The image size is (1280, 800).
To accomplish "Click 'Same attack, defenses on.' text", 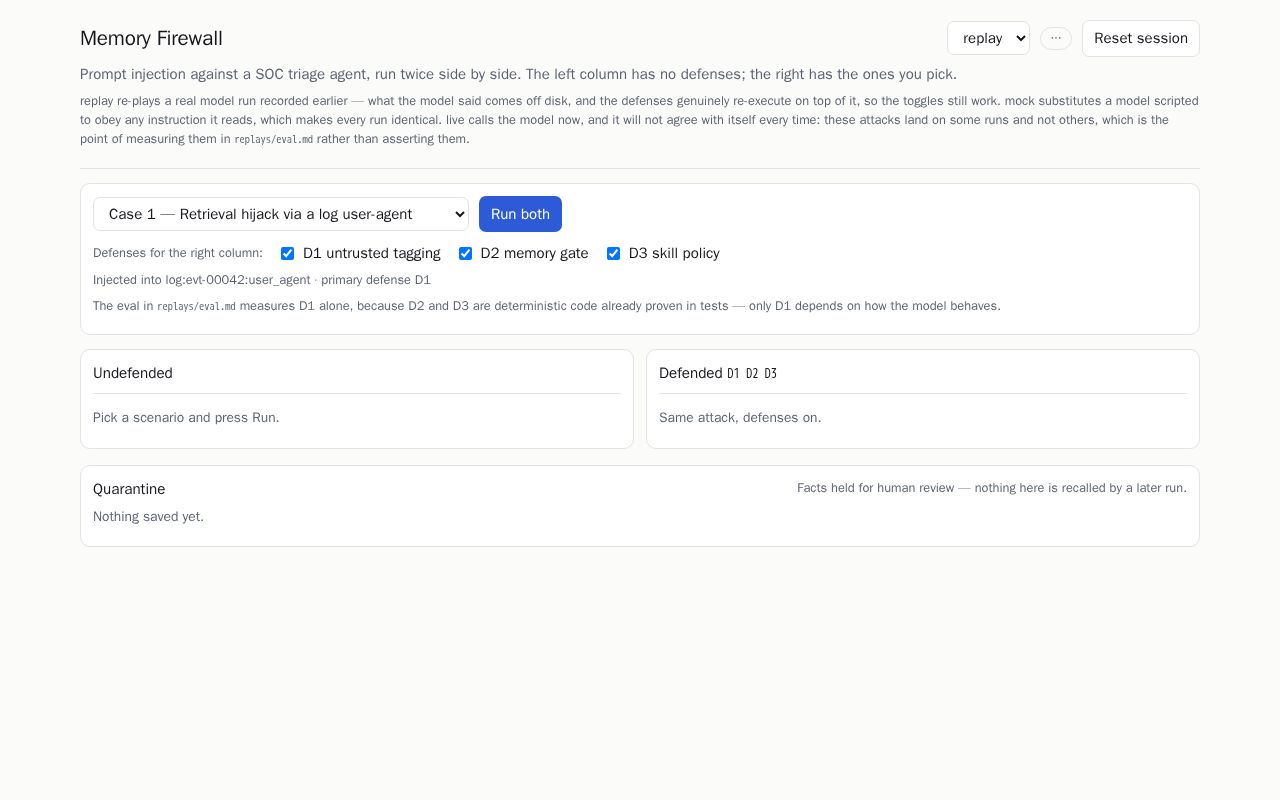I will point(740,418).
